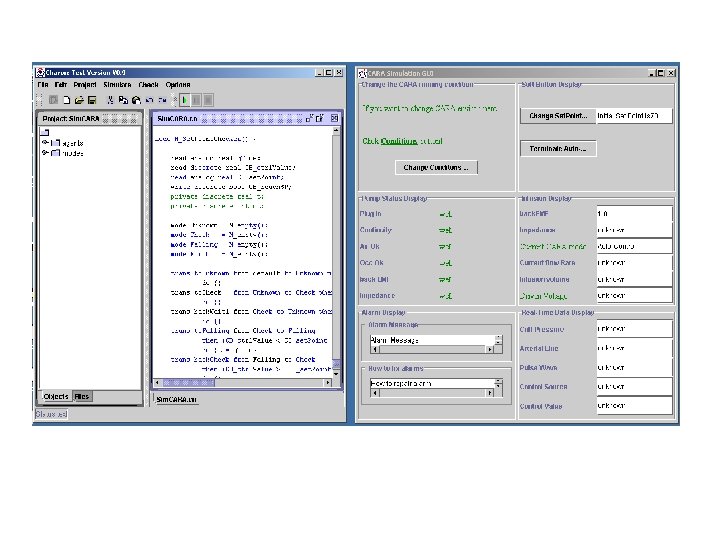
Task: Click the modes folder icon in project tree
Action: [x=56, y=153]
